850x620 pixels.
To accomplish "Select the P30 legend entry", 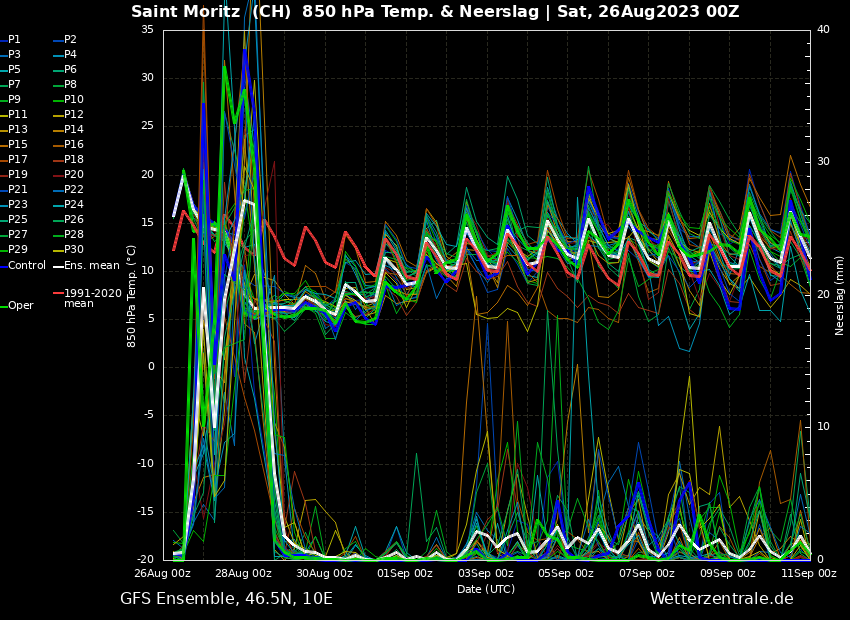I will pos(74,250).
